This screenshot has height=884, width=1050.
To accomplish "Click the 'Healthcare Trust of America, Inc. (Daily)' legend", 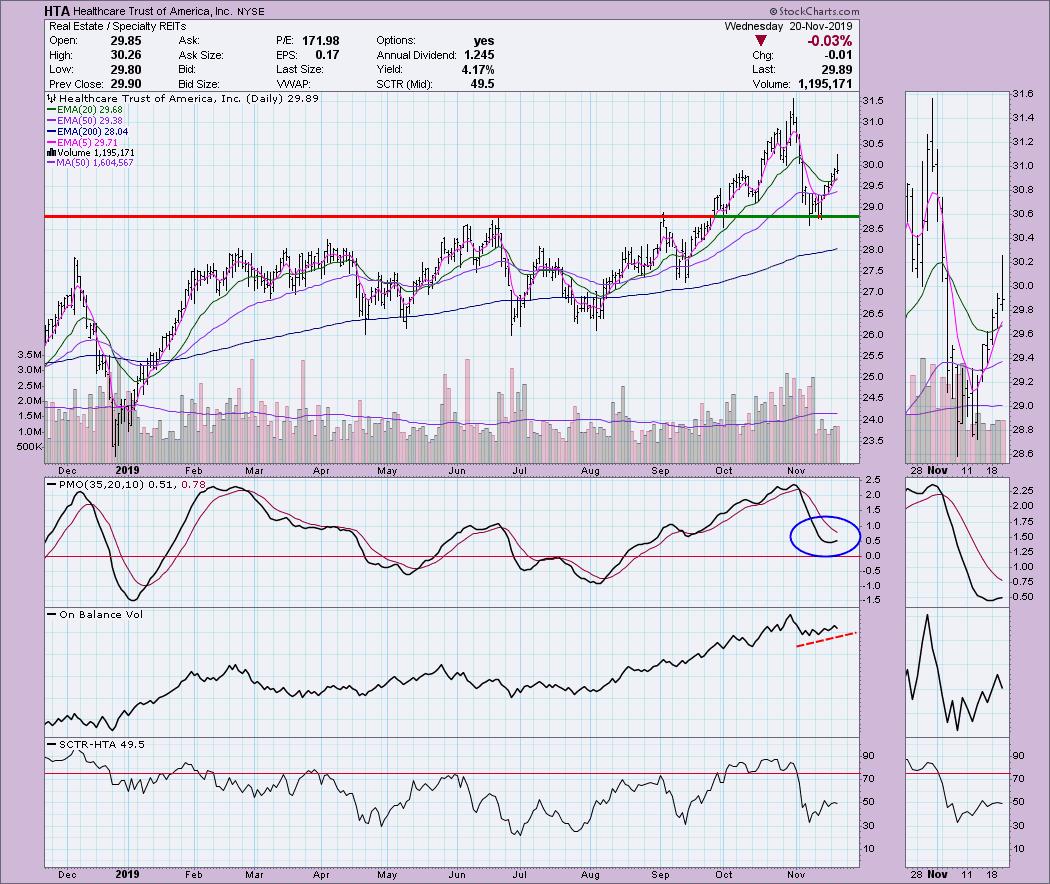I will pyautogui.click(x=183, y=98).
